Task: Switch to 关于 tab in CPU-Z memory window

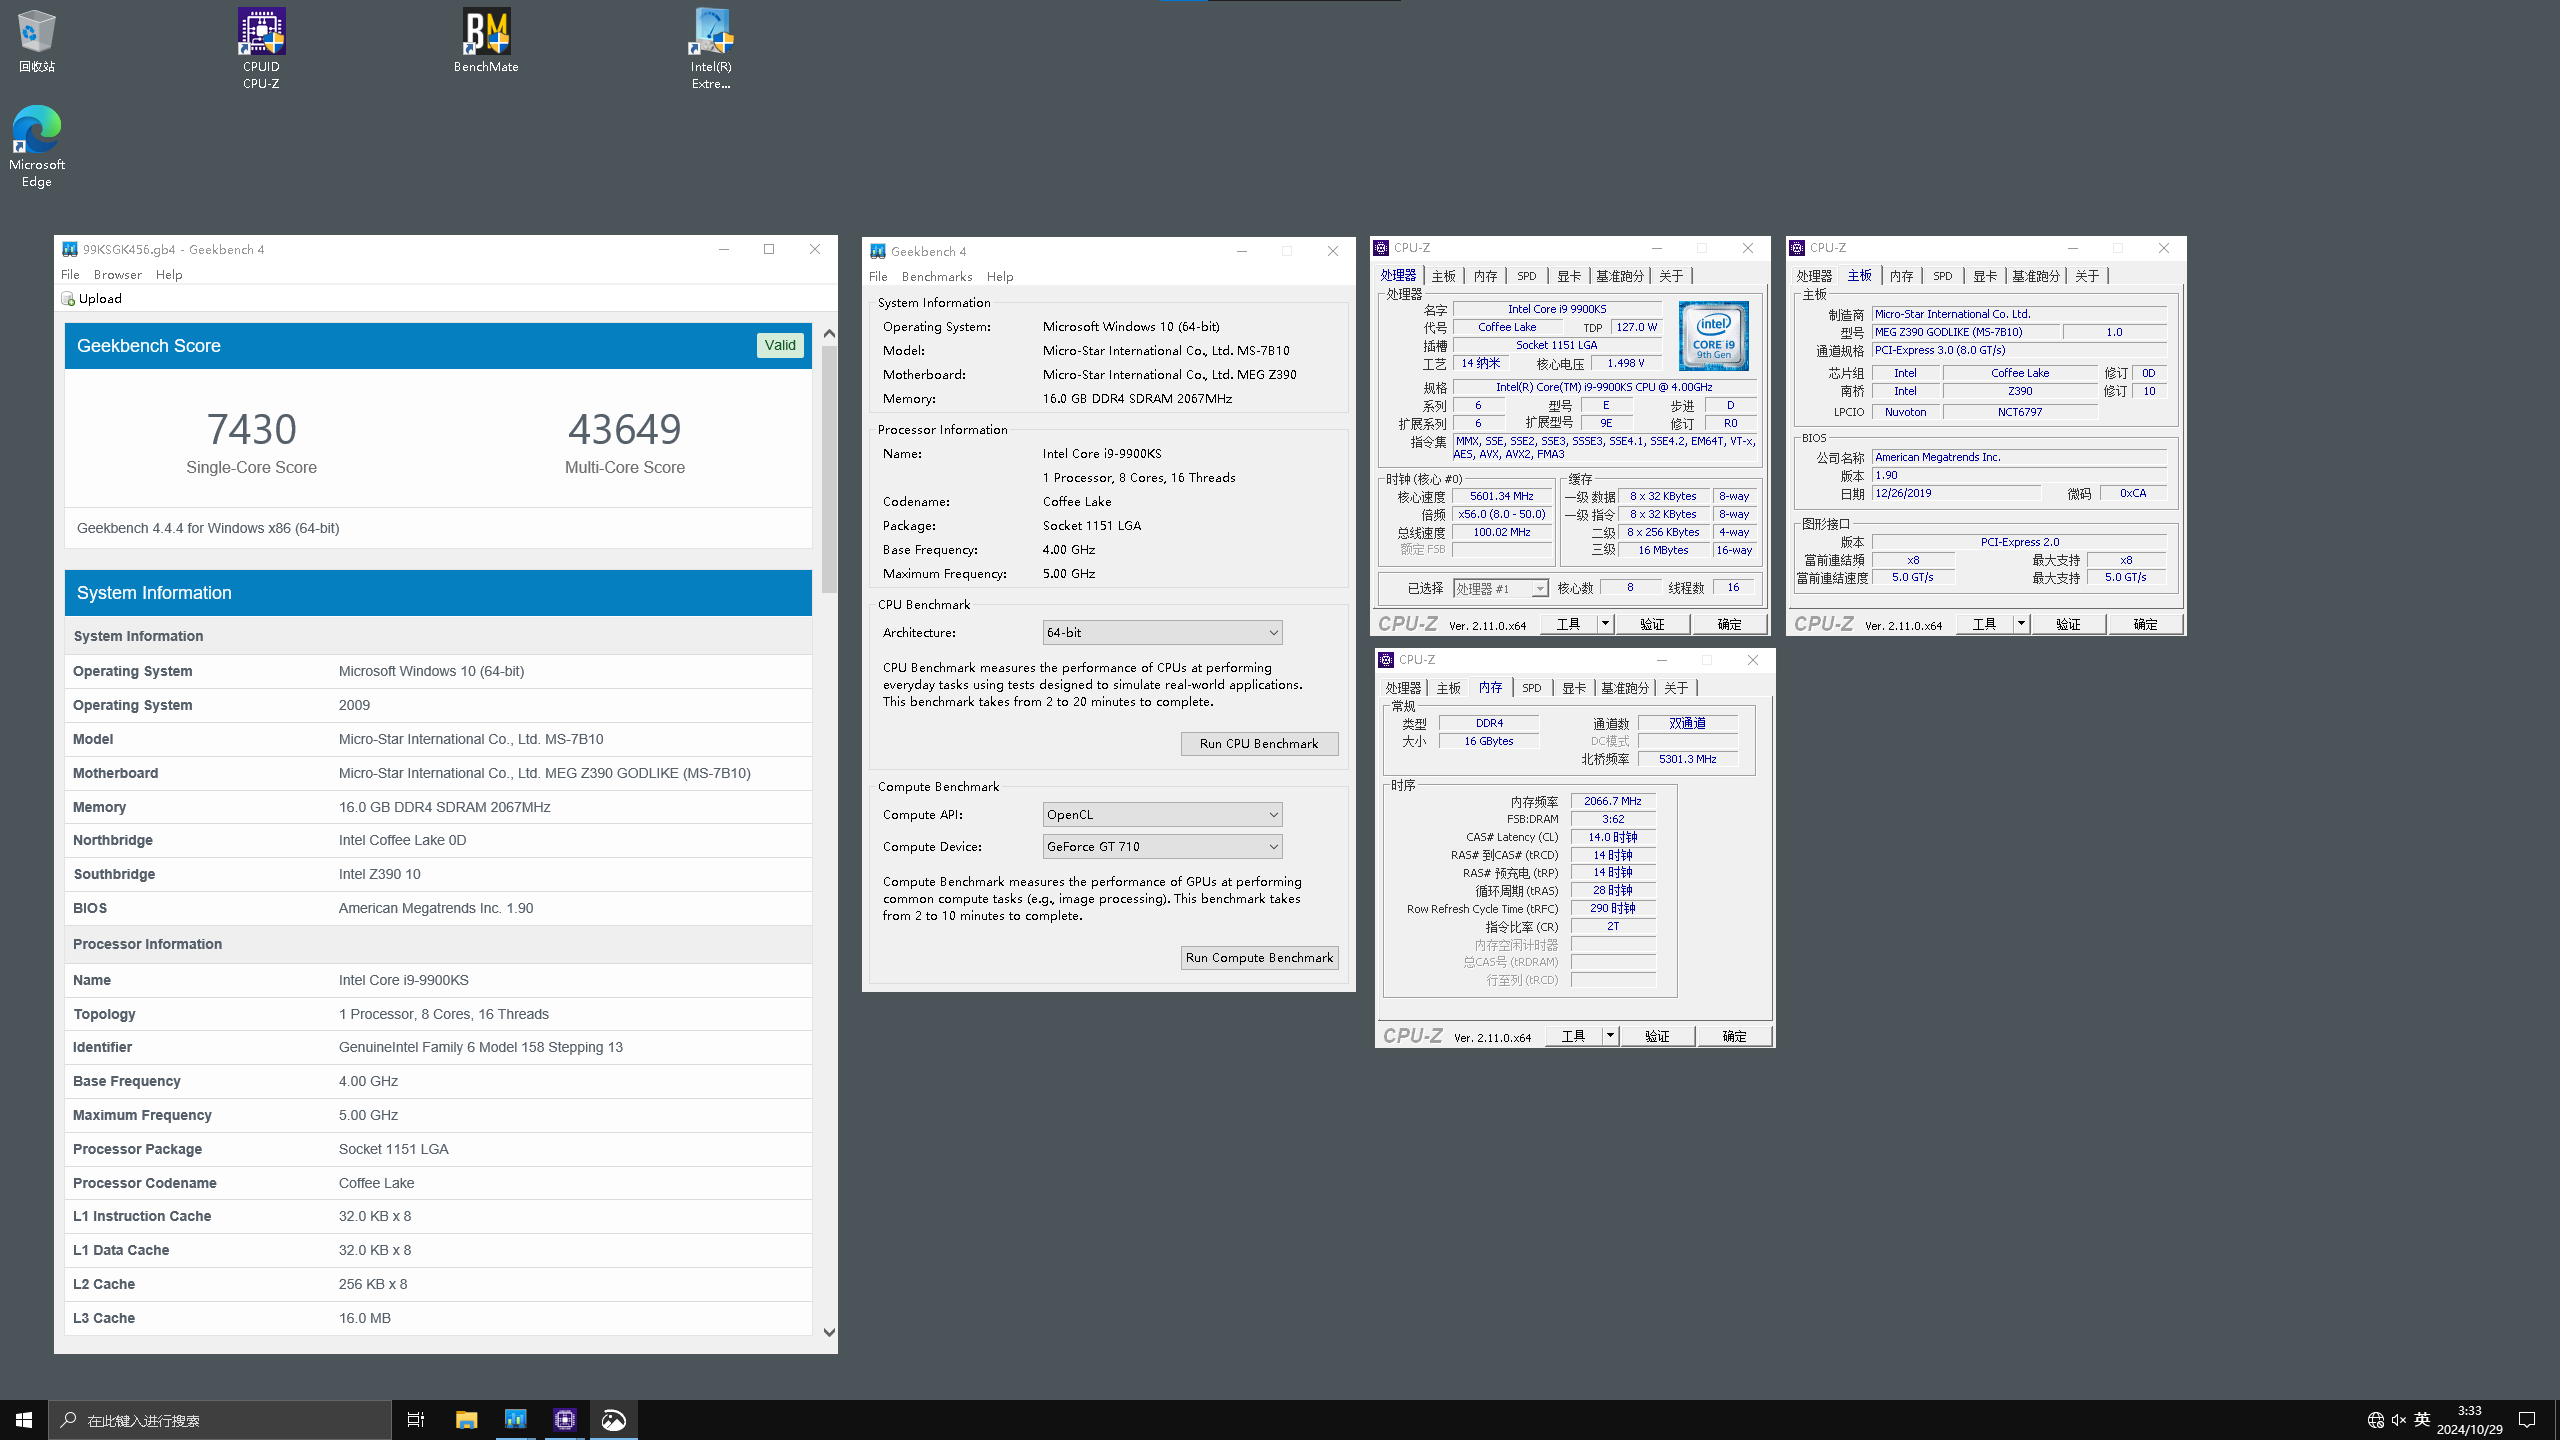Action: (x=1676, y=688)
